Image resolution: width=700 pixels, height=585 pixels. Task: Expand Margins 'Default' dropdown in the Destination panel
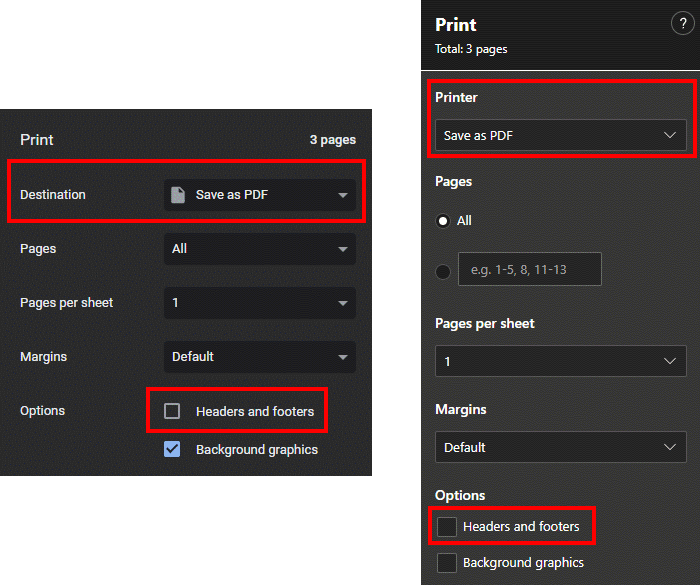point(259,357)
